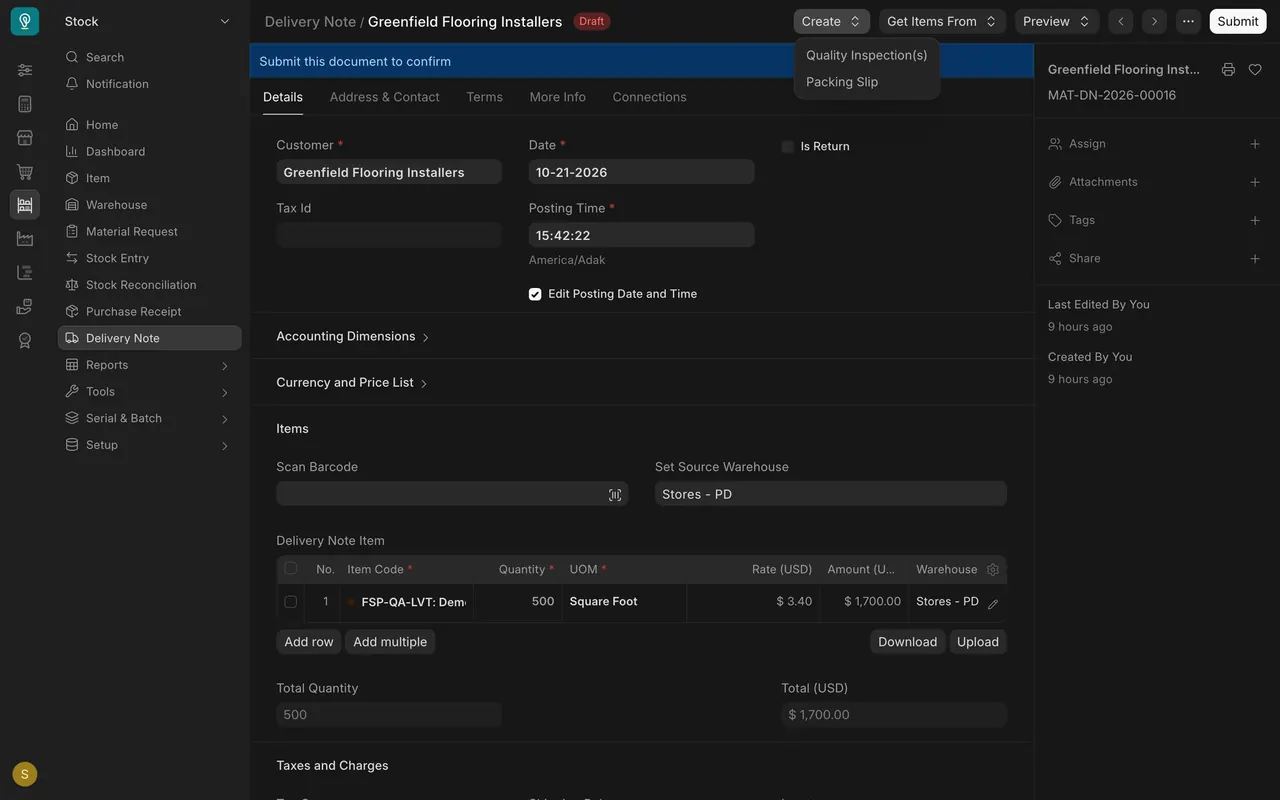Click the Set Source Warehouse field

(x=831, y=494)
